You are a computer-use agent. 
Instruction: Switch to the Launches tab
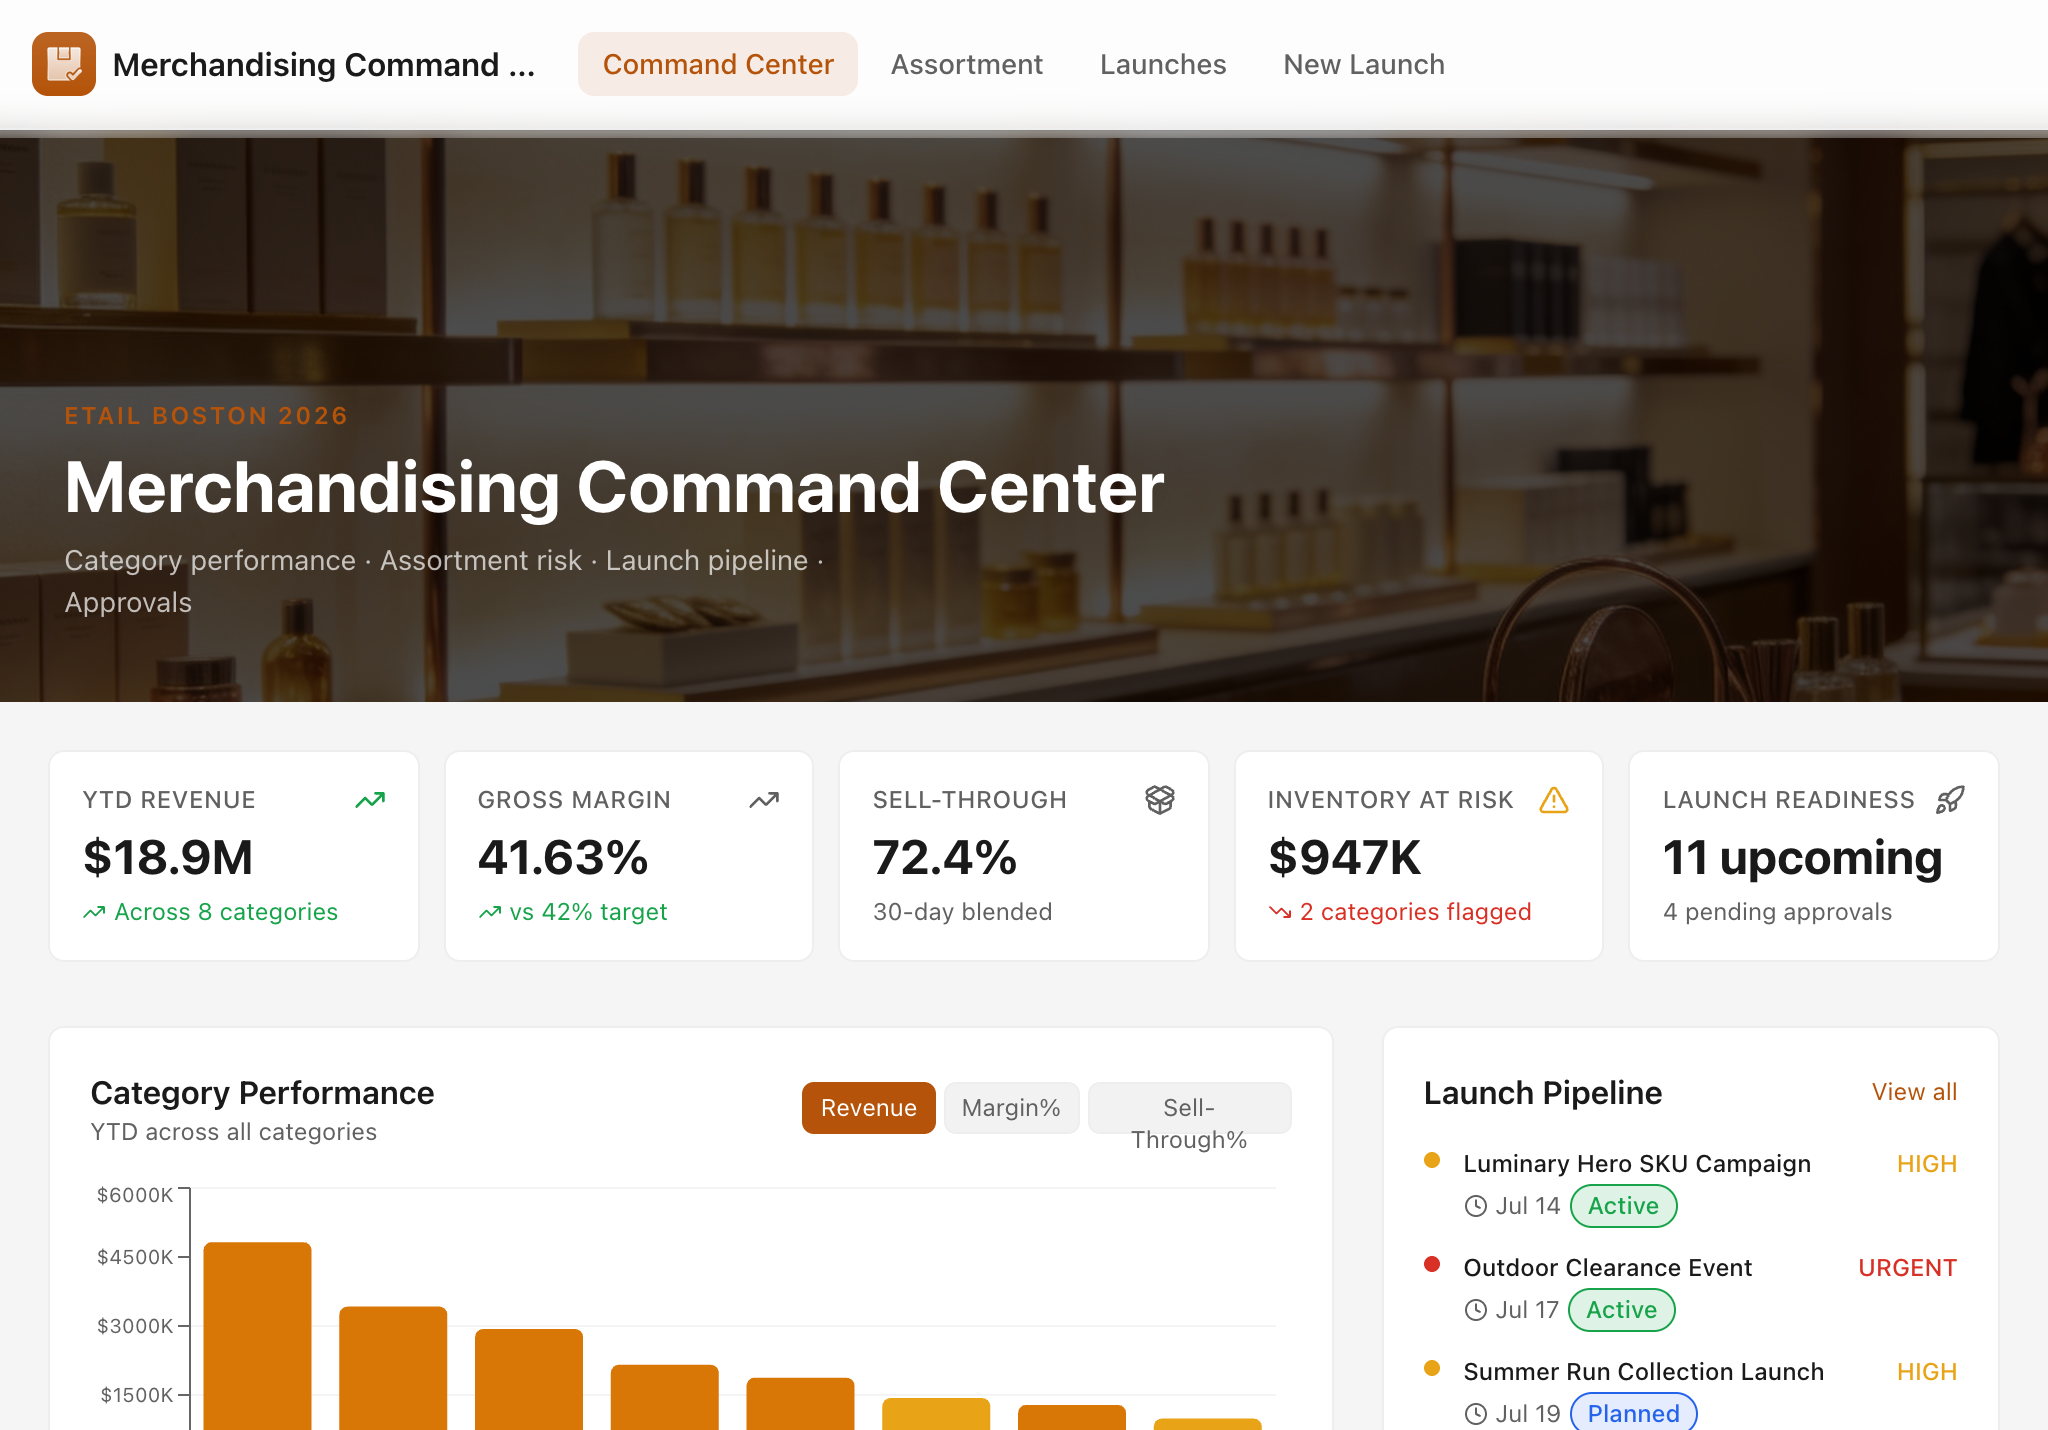[1163, 64]
